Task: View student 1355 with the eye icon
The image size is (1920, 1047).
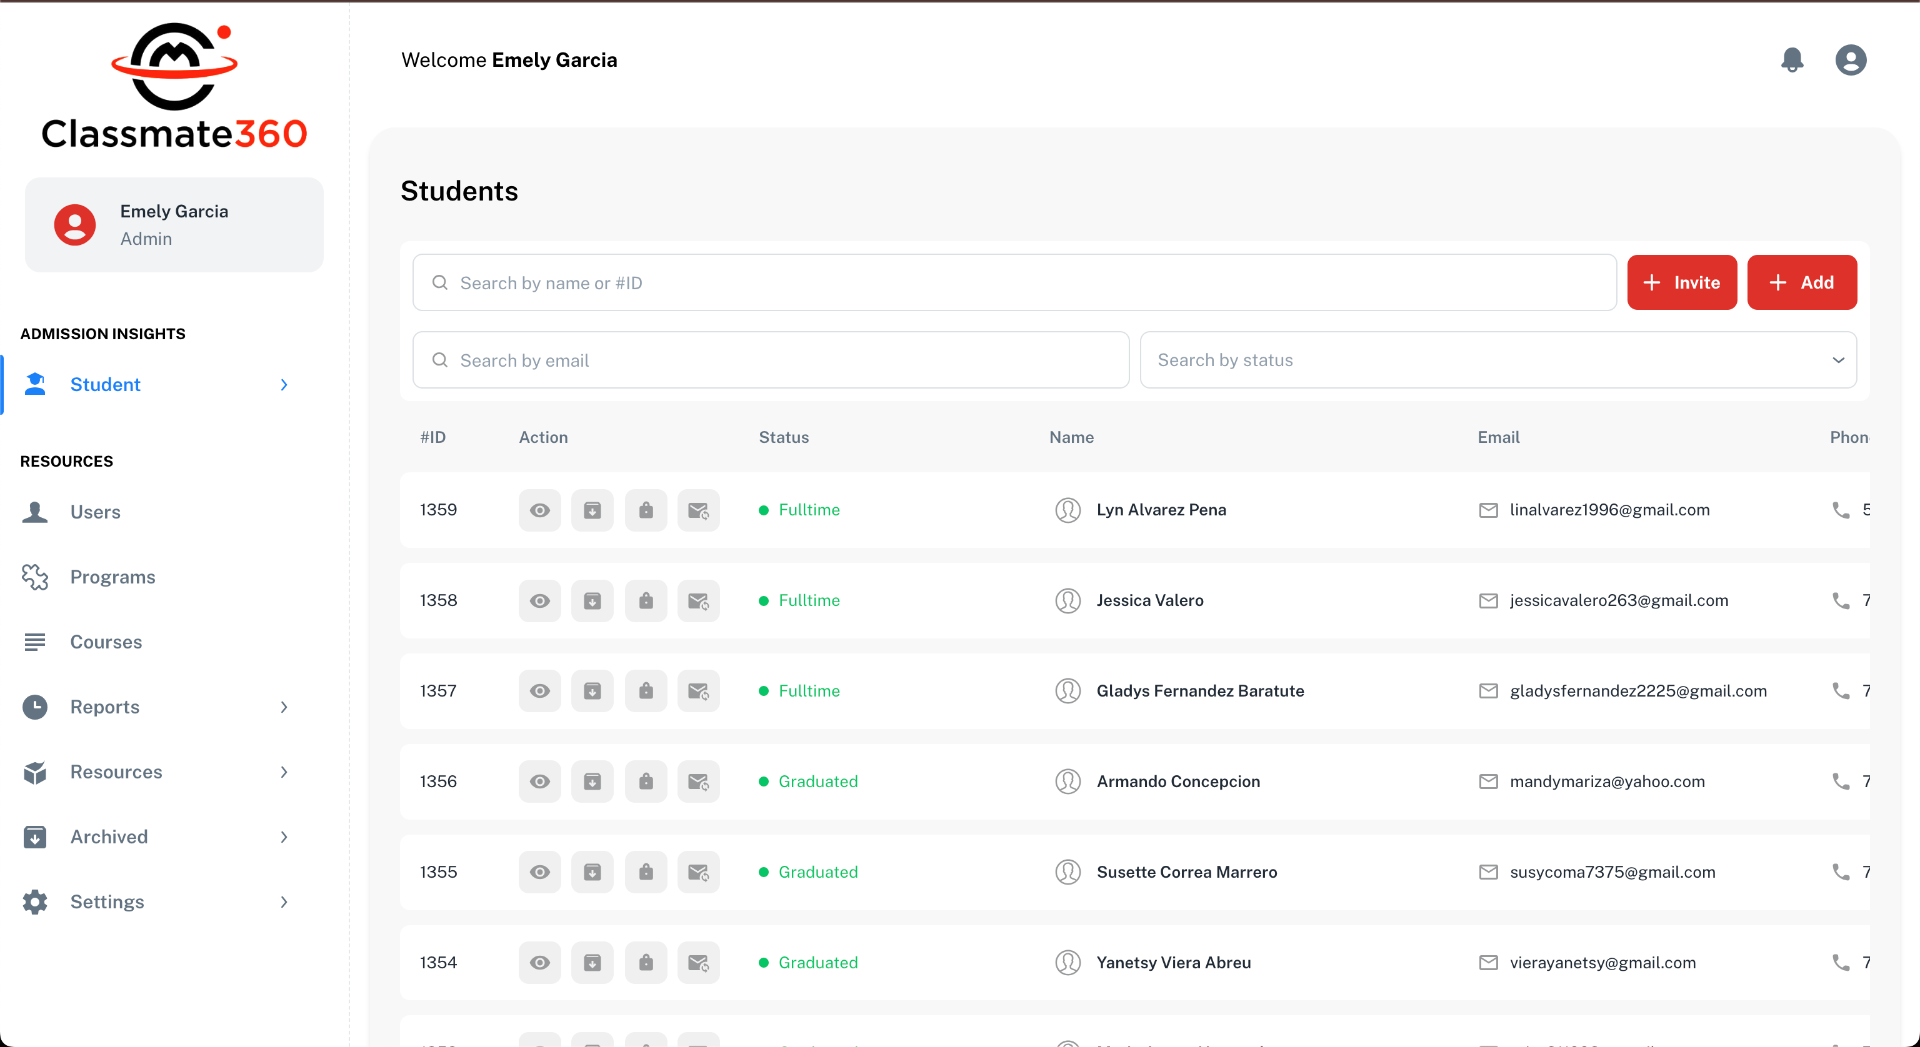Action: coord(540,872)
